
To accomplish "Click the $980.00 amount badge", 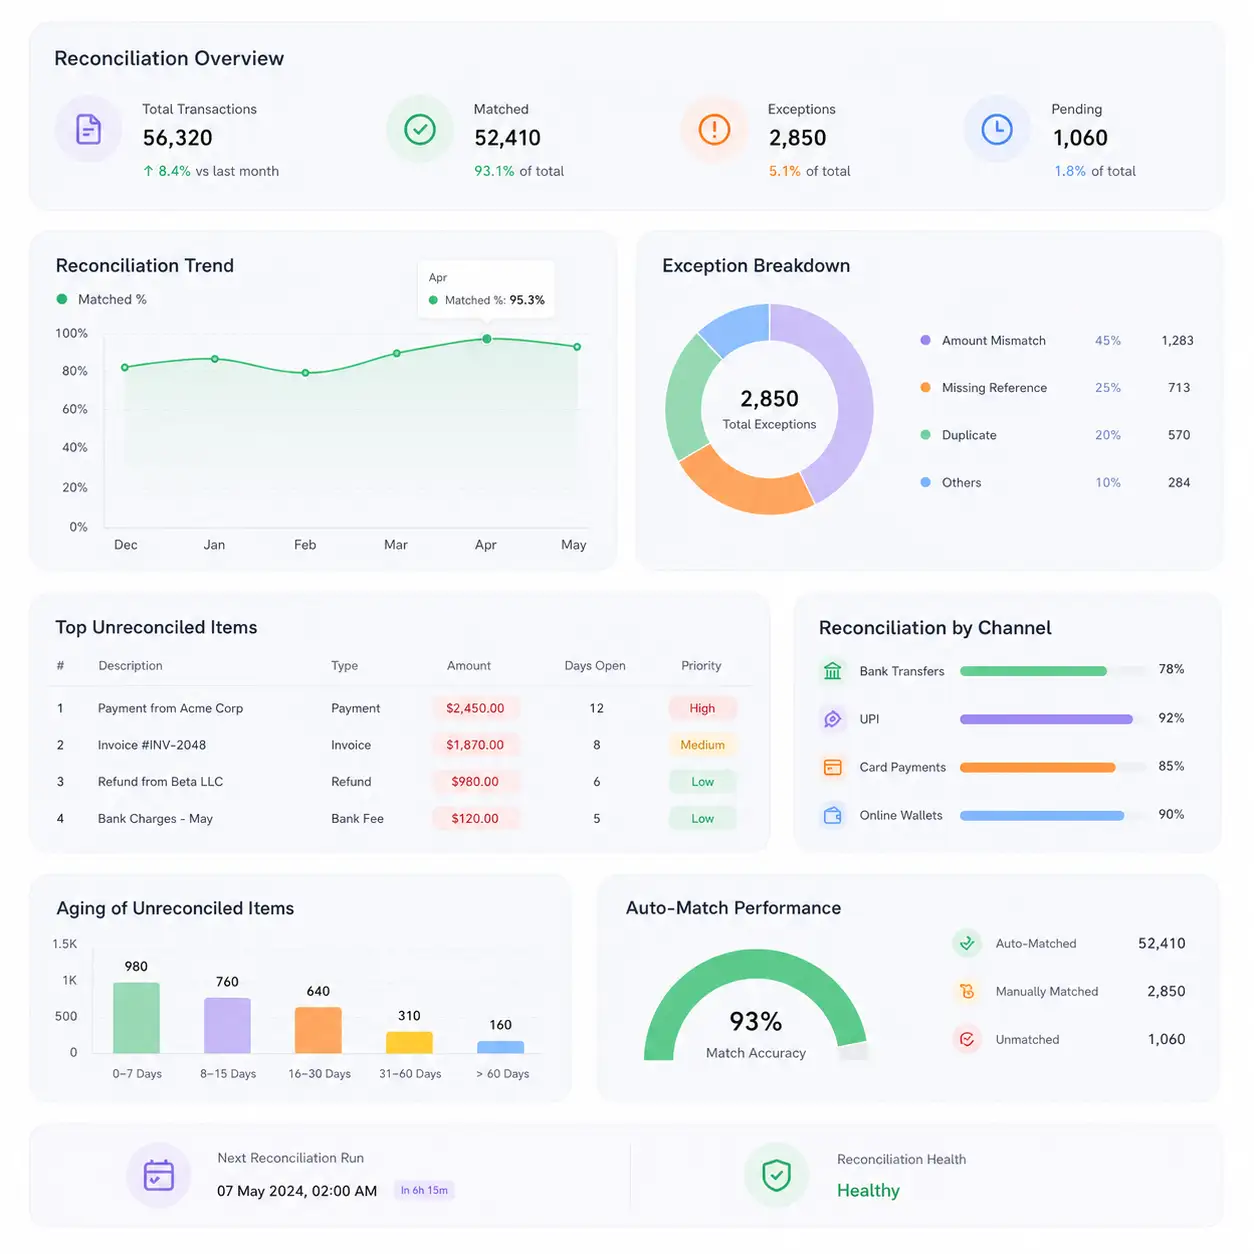I will point(475,782).
